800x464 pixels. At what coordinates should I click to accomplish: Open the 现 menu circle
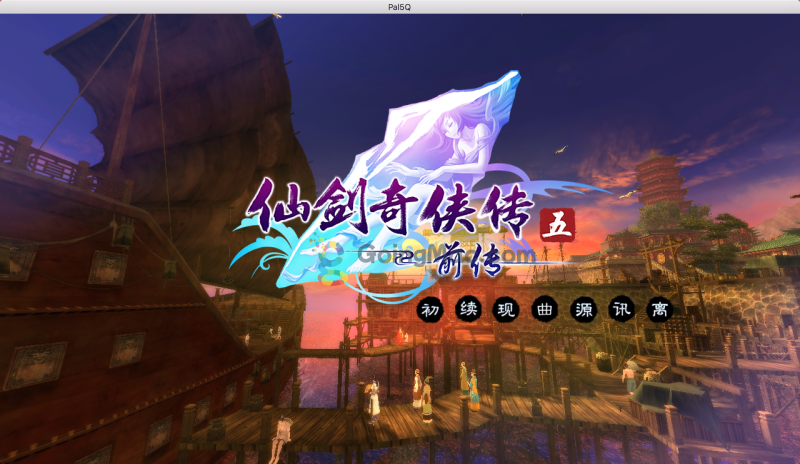(506, 310)
